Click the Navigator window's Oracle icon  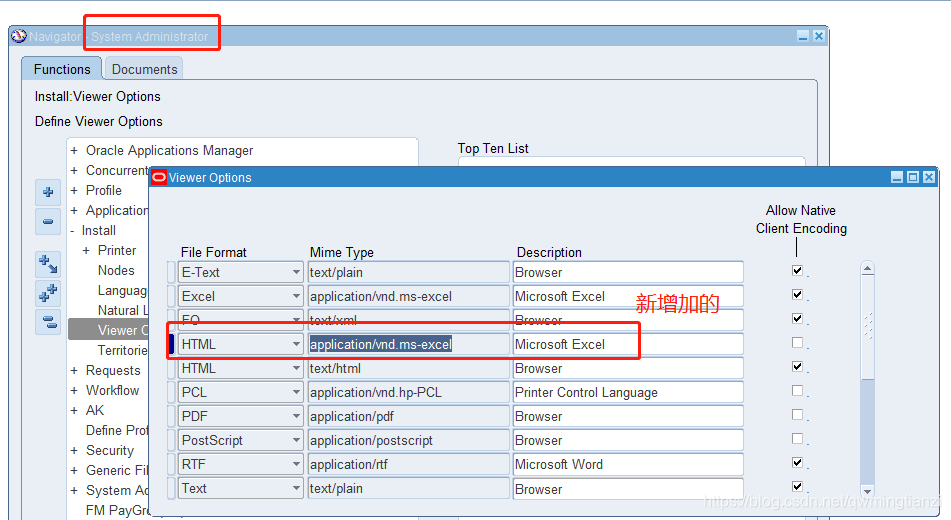[x=19, y=36]
